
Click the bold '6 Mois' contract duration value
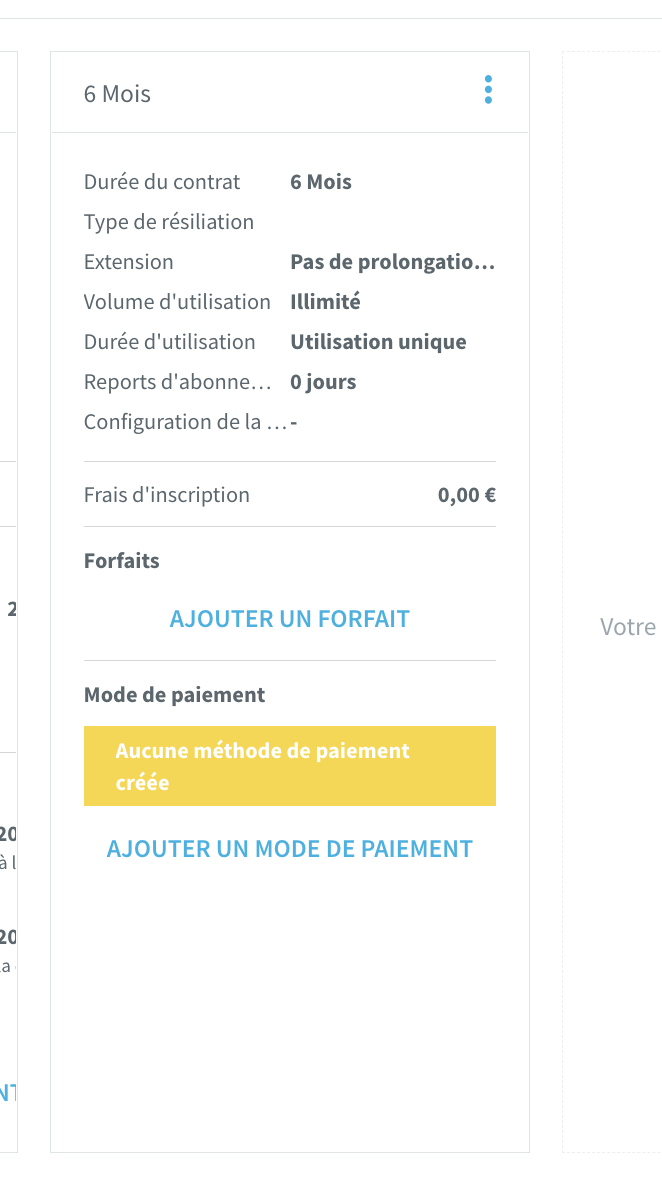[x=321, y=182]
